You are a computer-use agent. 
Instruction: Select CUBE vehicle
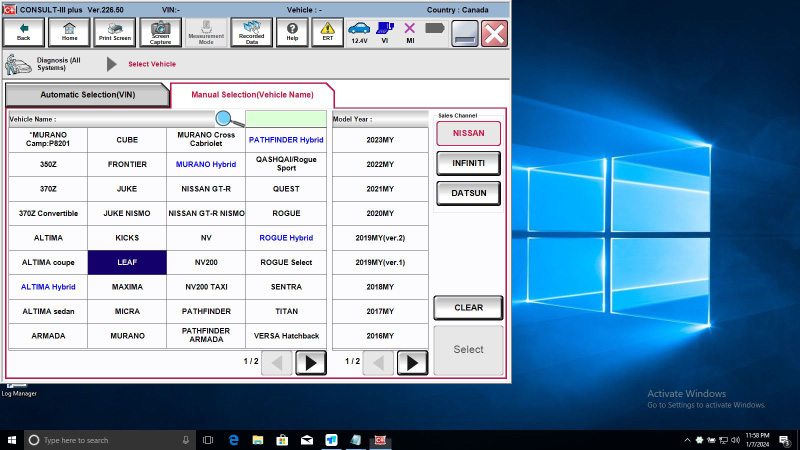click(127, 140)
